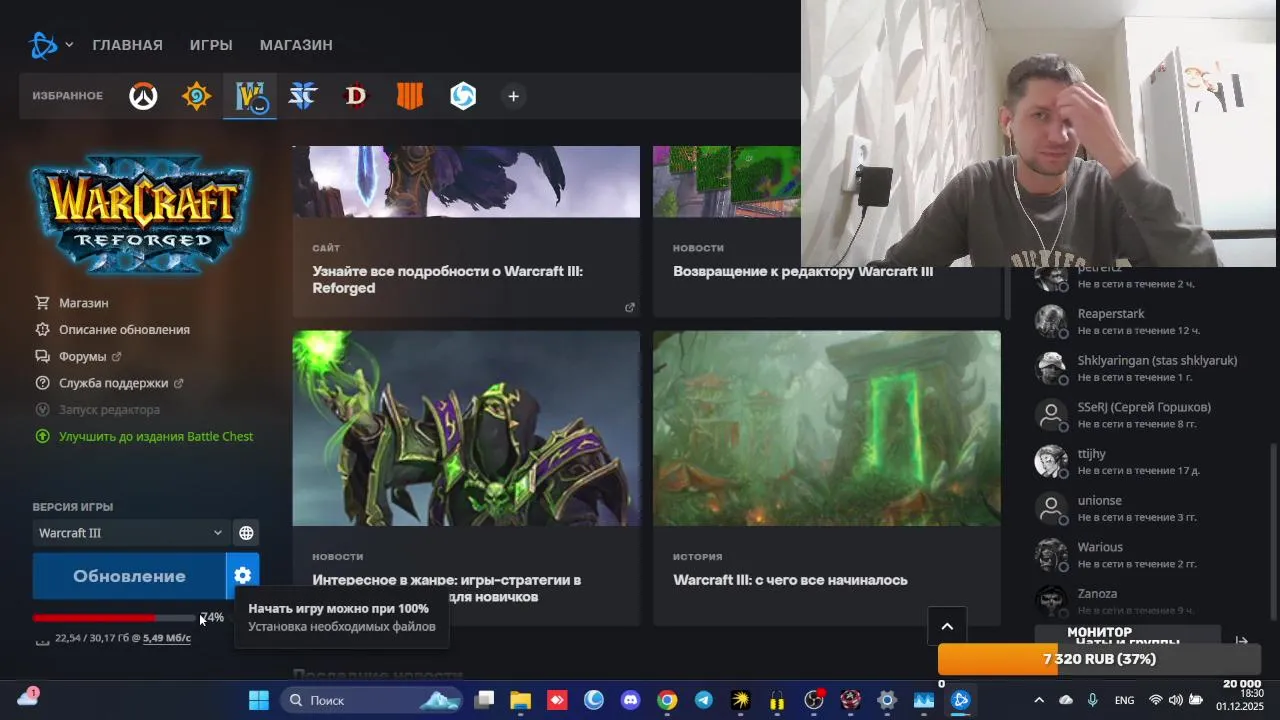Click the taskbar Поиск search box
The height and width of the screenshot is (720, 1280).
pos(370,700)
